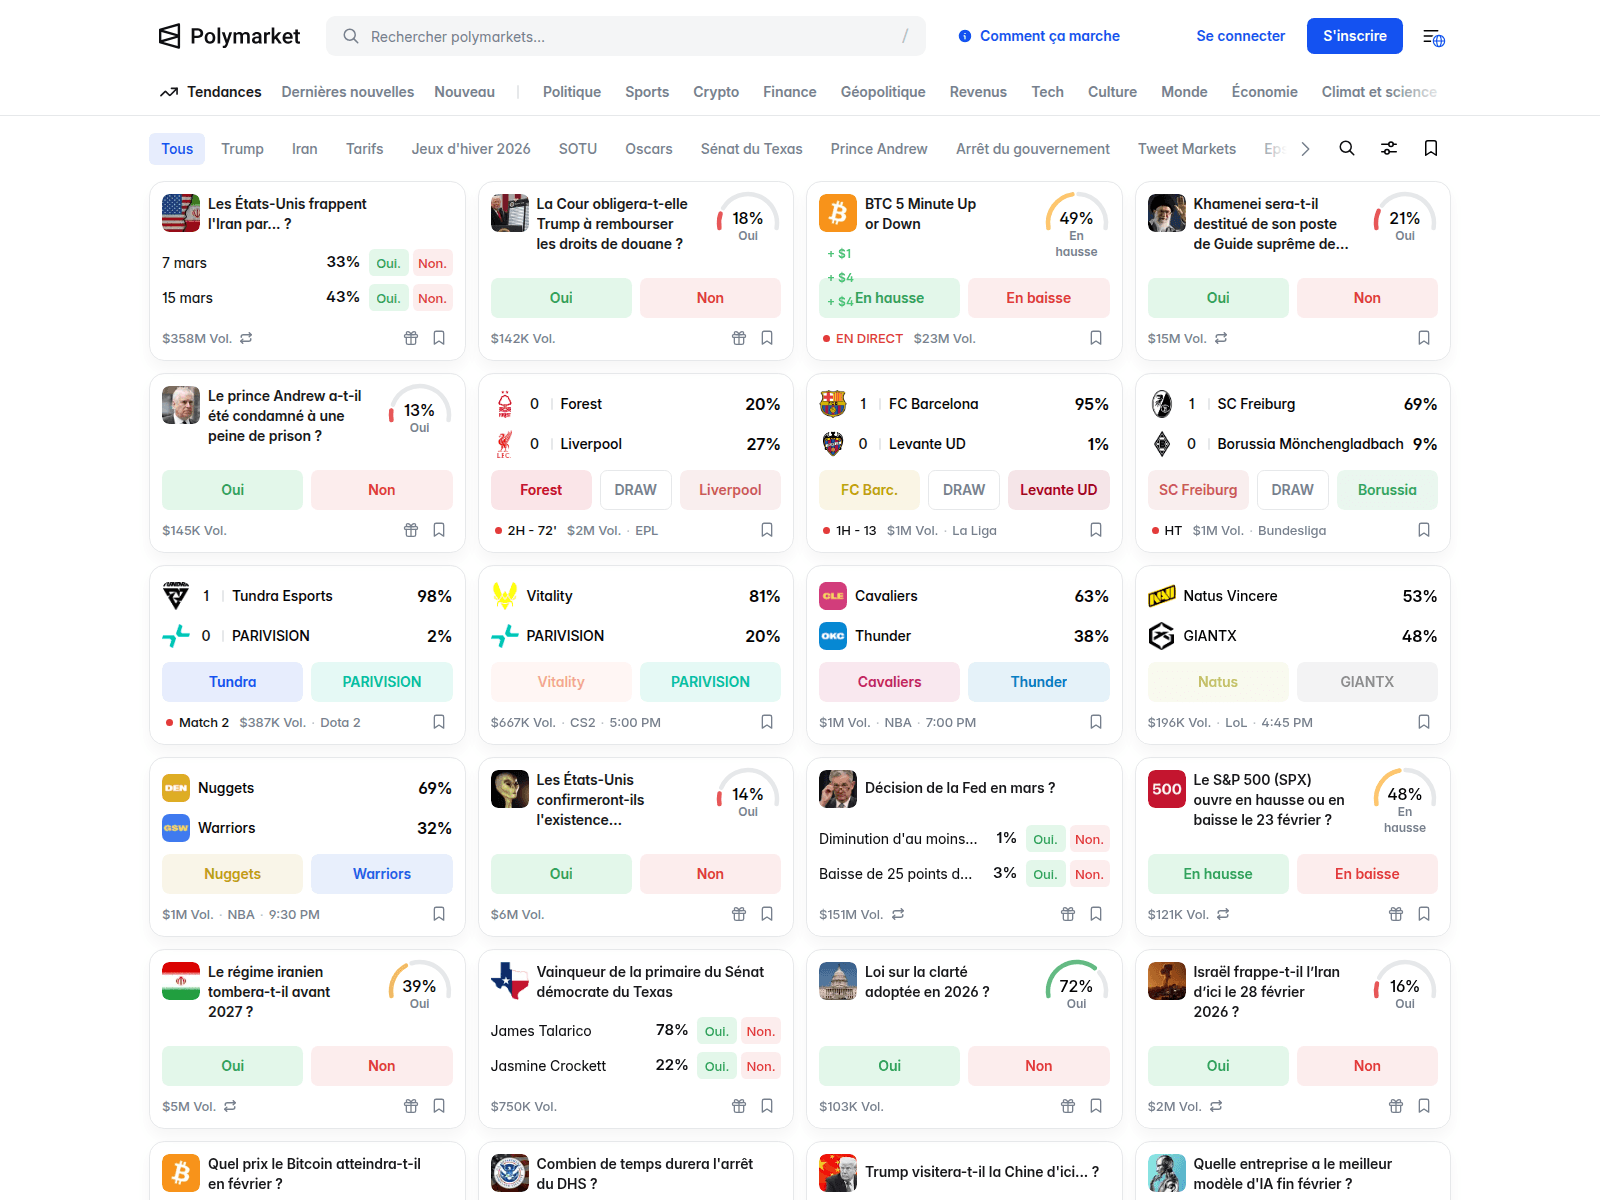Select the Tendances tab
The width and height of the screenshot is (1600, 1200).
pyautogui.click(x=211, y=92)
